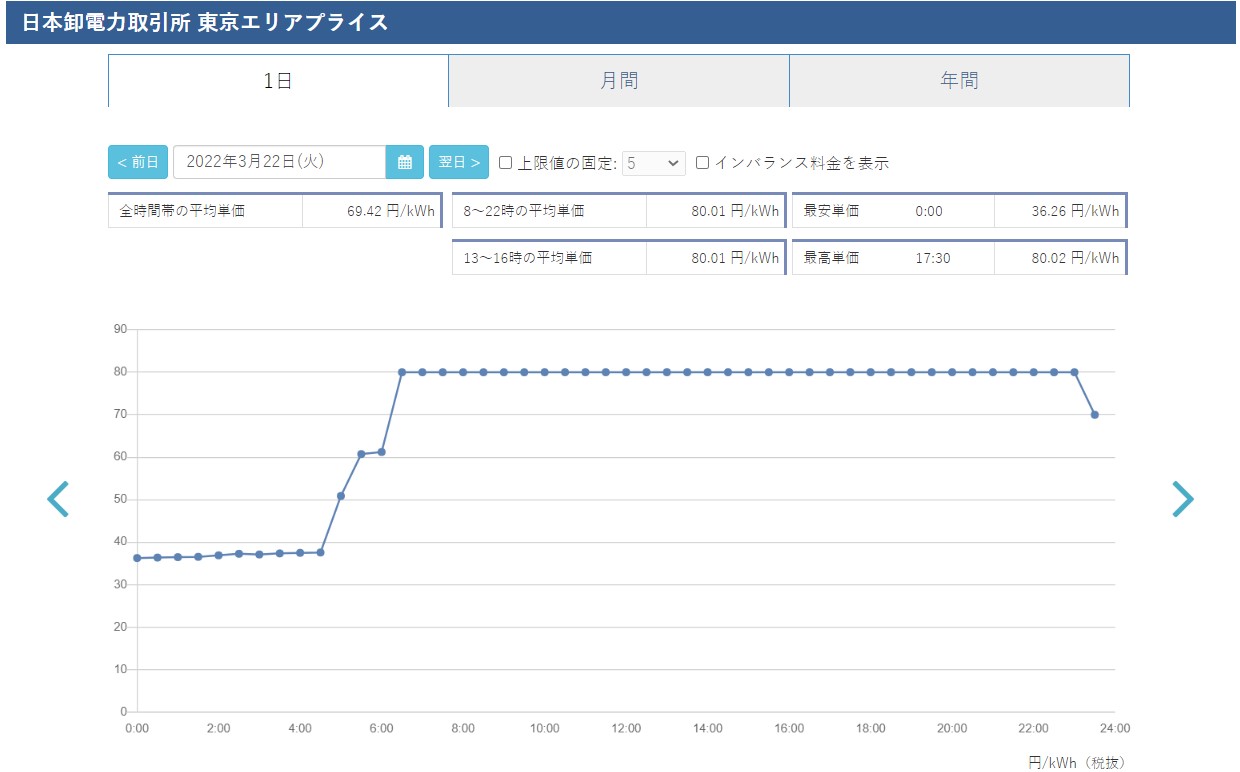Click the right carousel arrow
This screenshot has width=1240, height=772.
(x=1182, y=499)
